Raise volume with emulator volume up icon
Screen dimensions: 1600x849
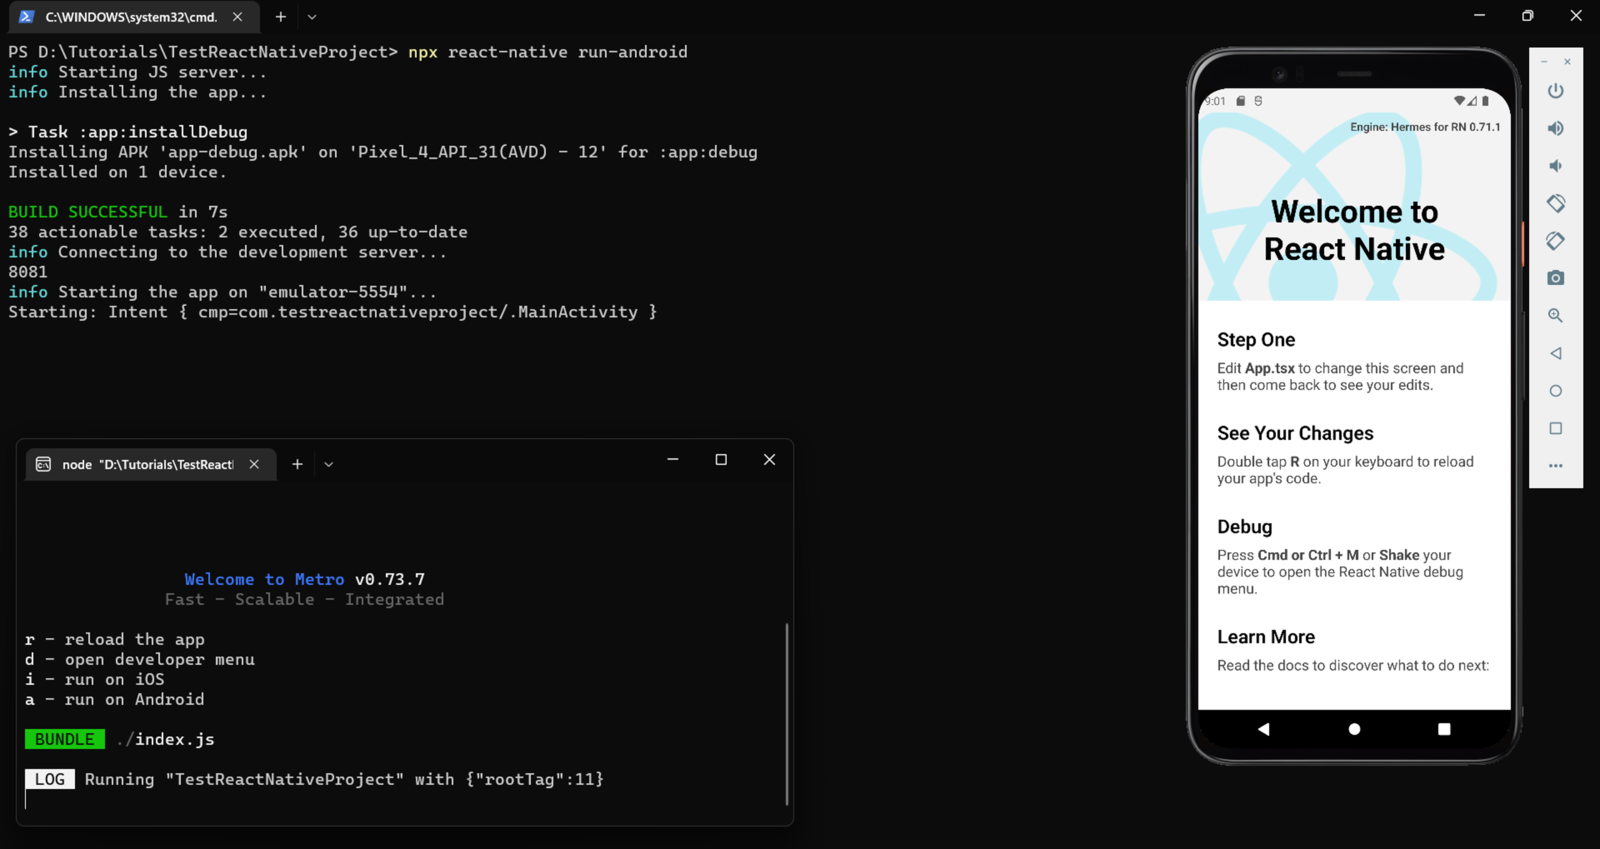[1555, 128]
